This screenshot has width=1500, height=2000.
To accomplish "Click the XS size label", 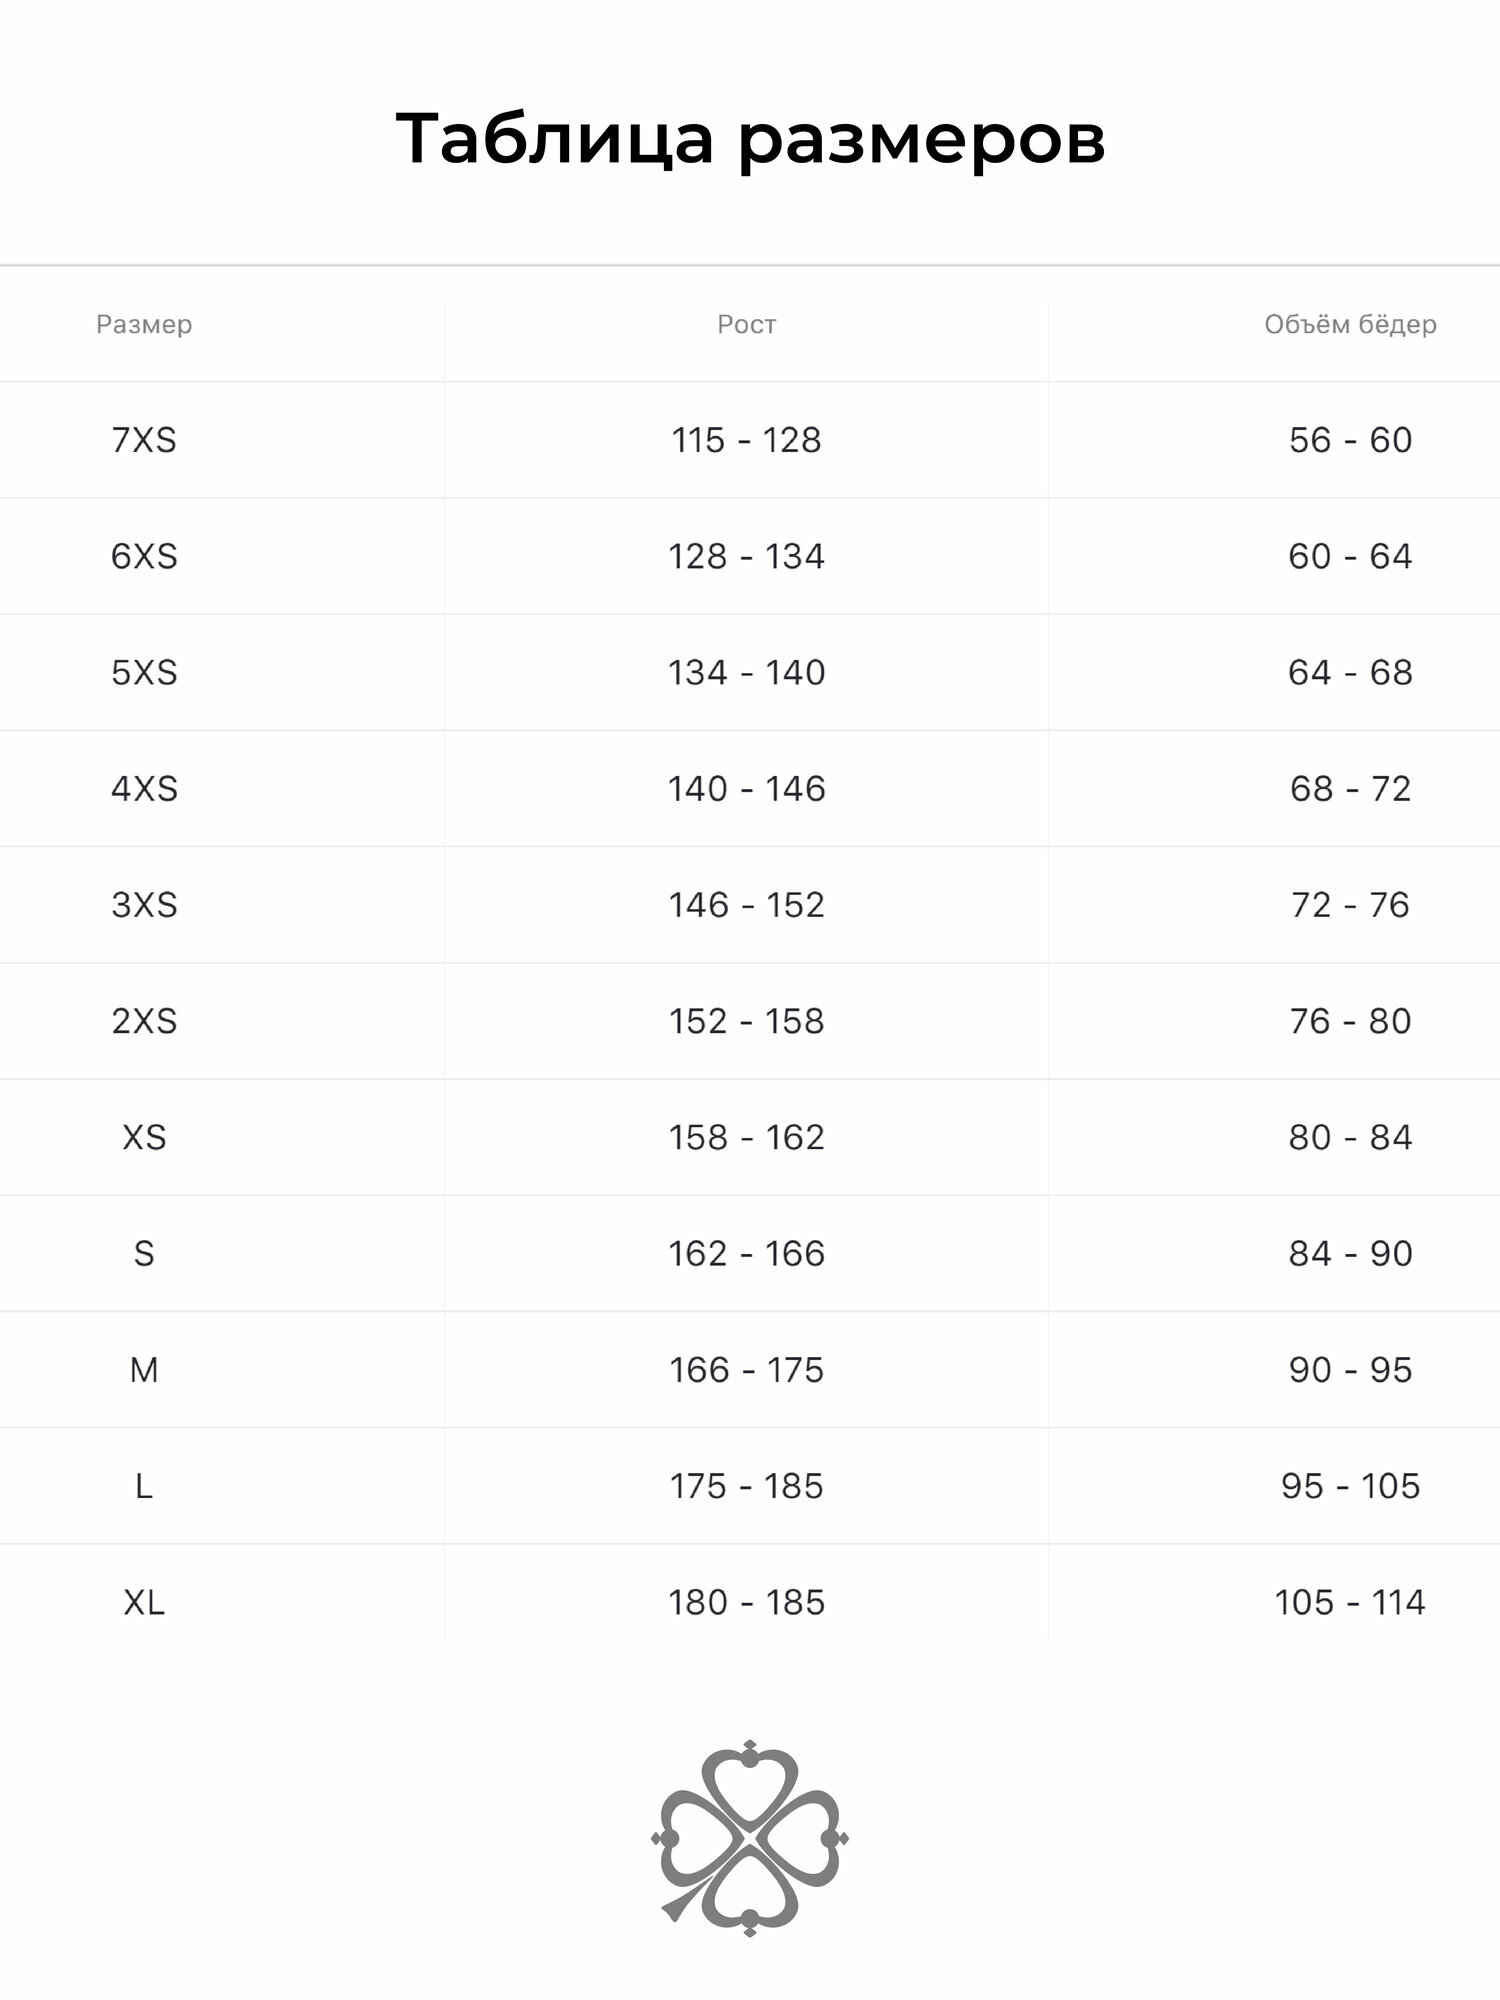I will pyautogui.click(x=144, y=1137).
